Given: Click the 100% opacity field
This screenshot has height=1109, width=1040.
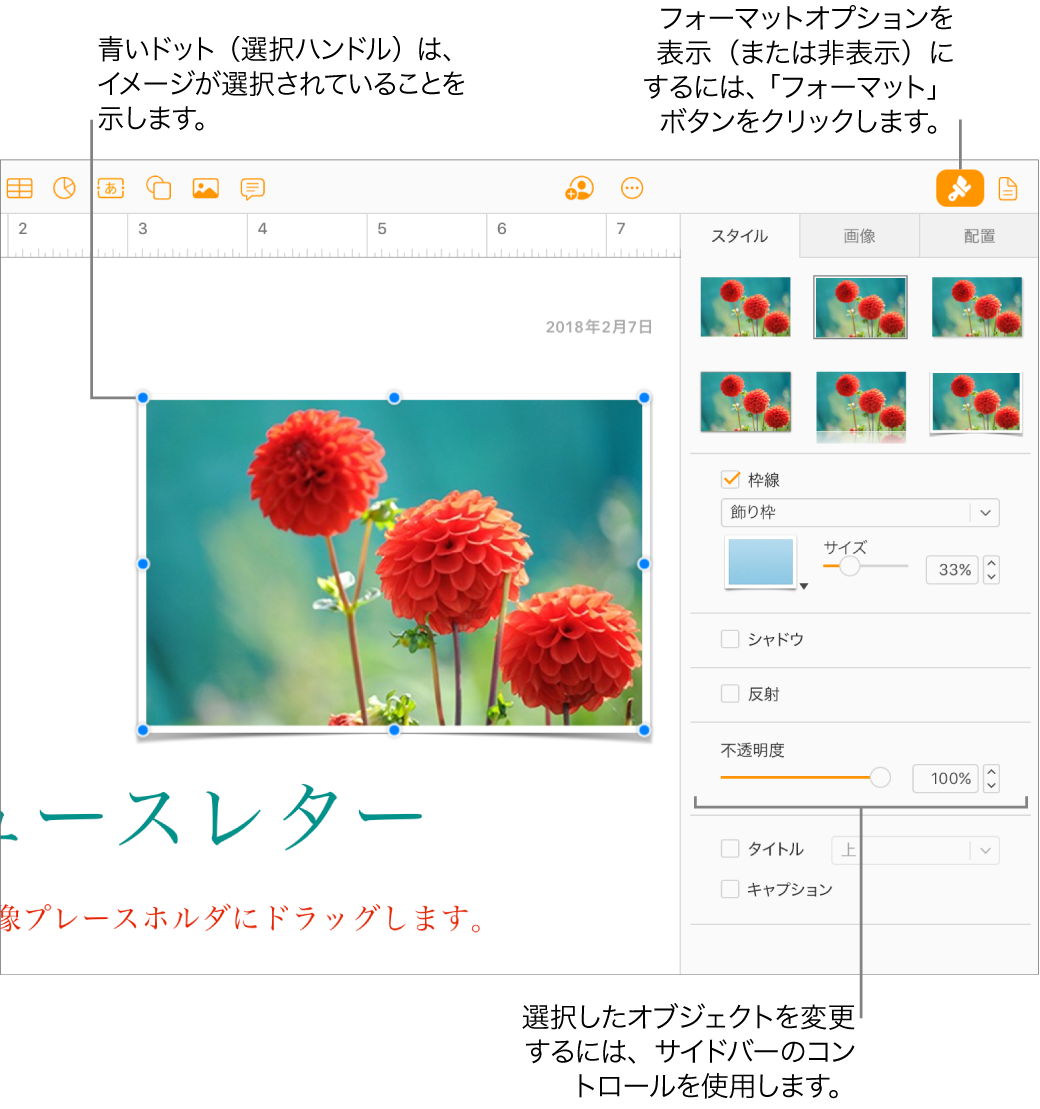Looking at the screenshot, I should click(x=945, y=779).
